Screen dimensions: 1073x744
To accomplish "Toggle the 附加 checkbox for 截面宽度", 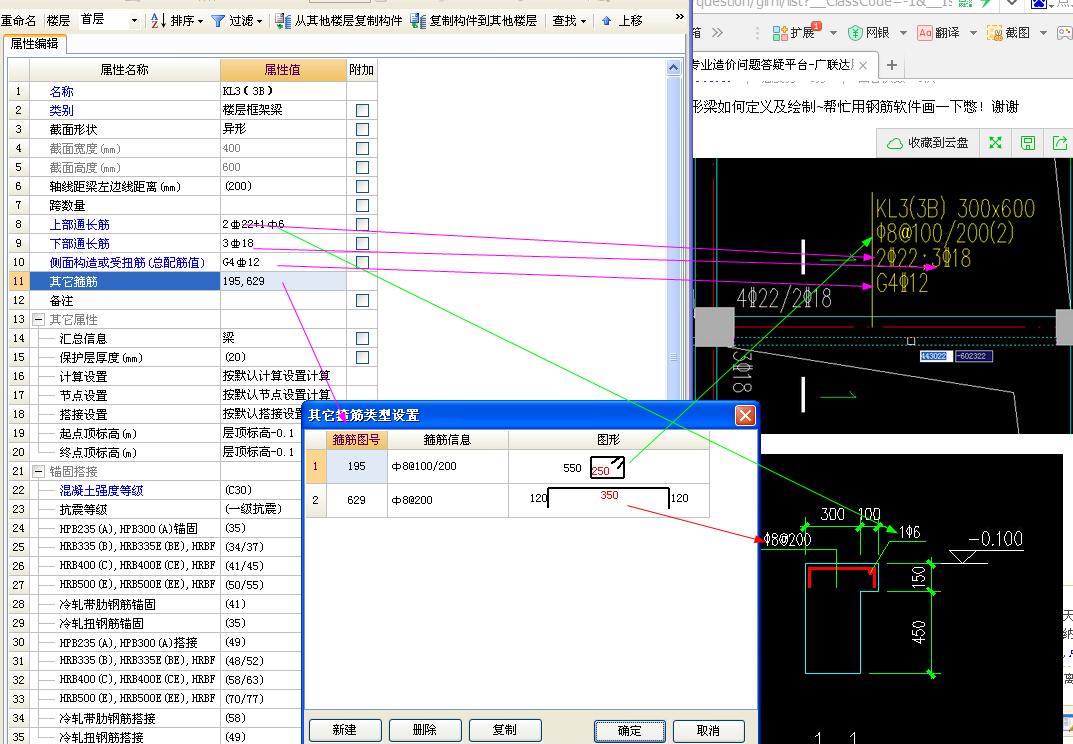I will pos(363,149).
